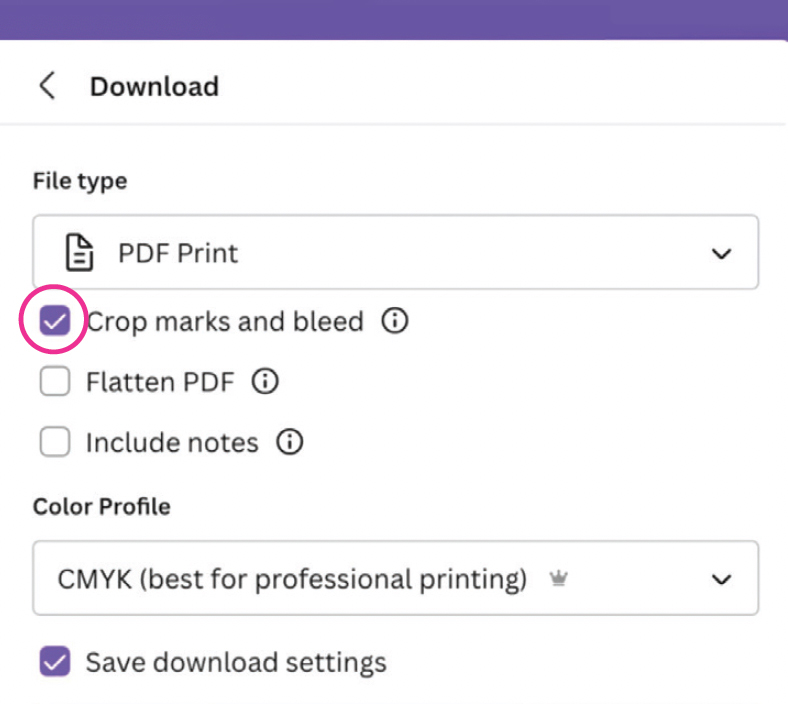Click the document icon beside PDF Print
This screenshot has height=704, width=788.
pos(80,253)
